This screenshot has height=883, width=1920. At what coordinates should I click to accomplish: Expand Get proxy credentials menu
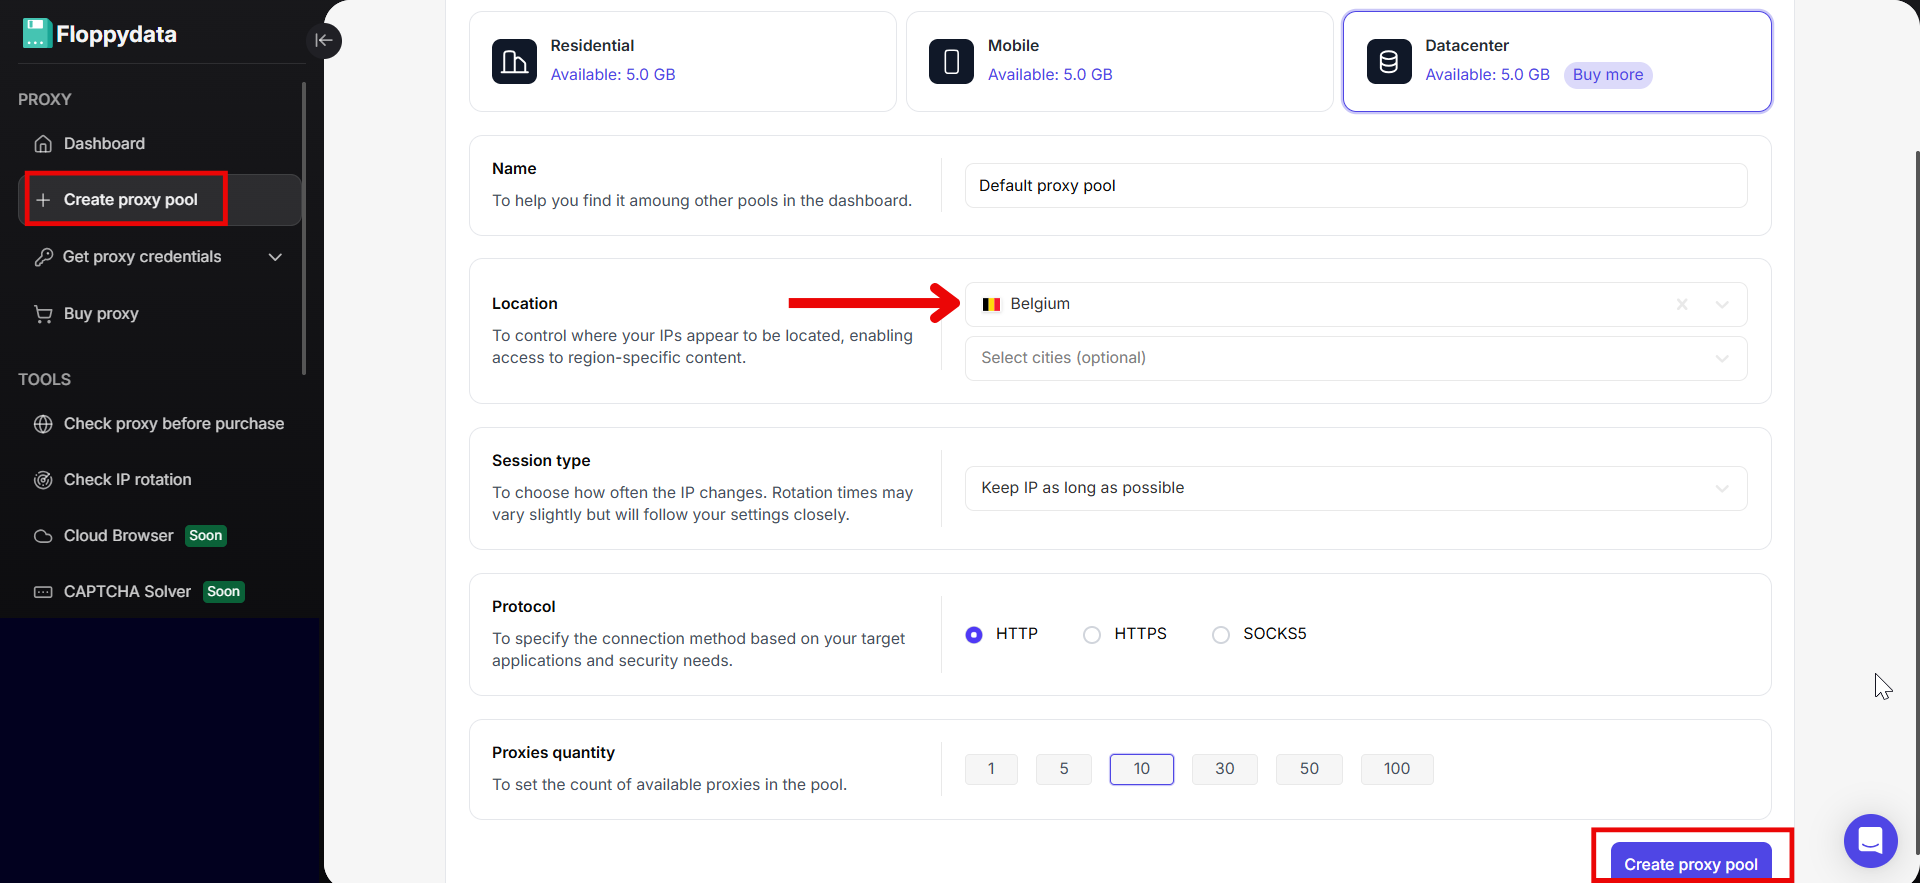[274, 257]
